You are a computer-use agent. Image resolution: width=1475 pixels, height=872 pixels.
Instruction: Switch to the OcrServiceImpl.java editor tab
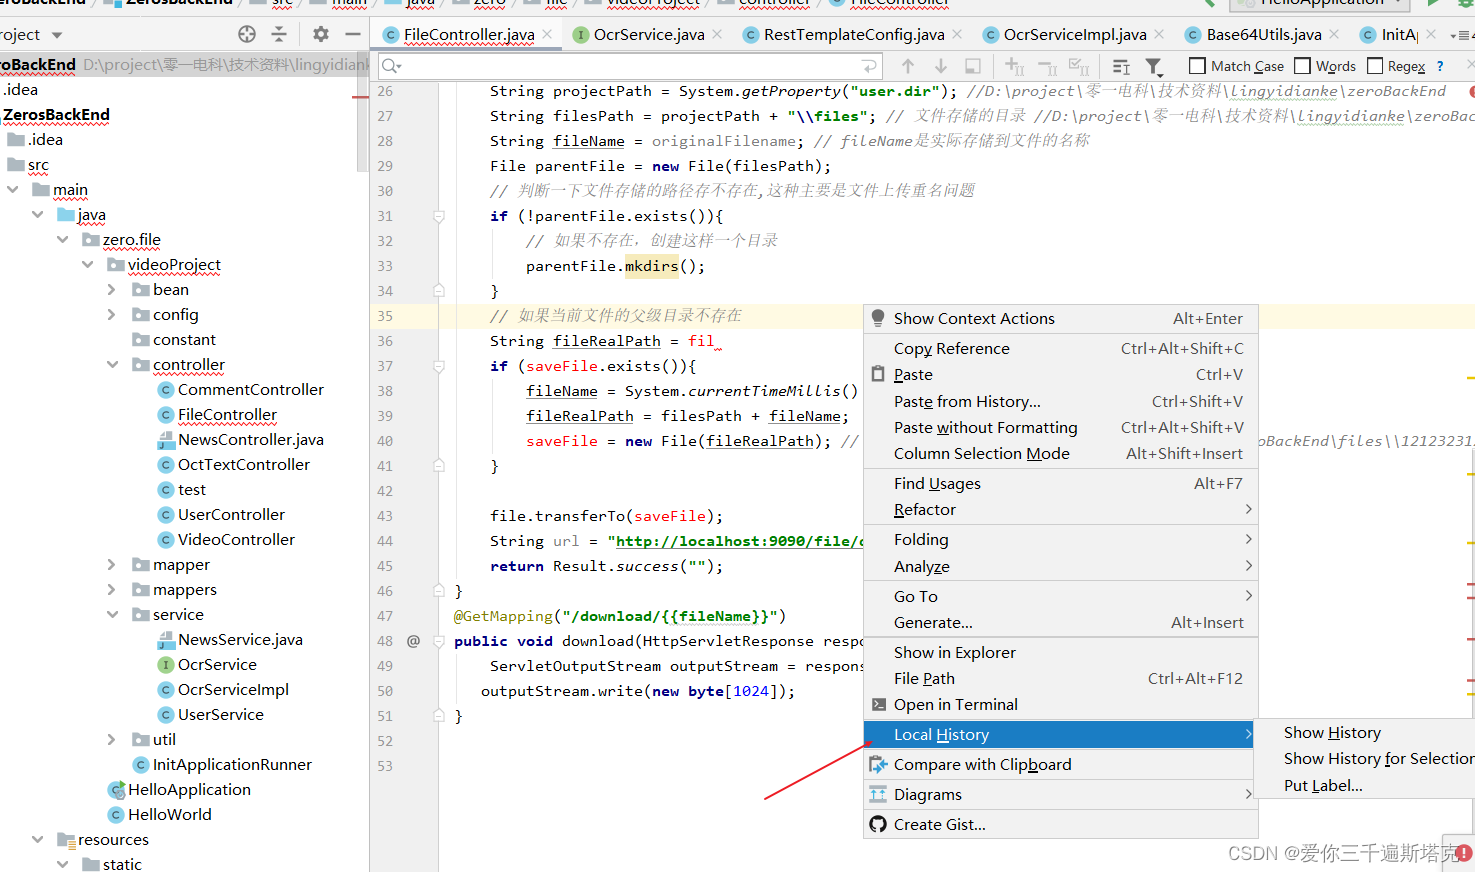point(1075,35)
